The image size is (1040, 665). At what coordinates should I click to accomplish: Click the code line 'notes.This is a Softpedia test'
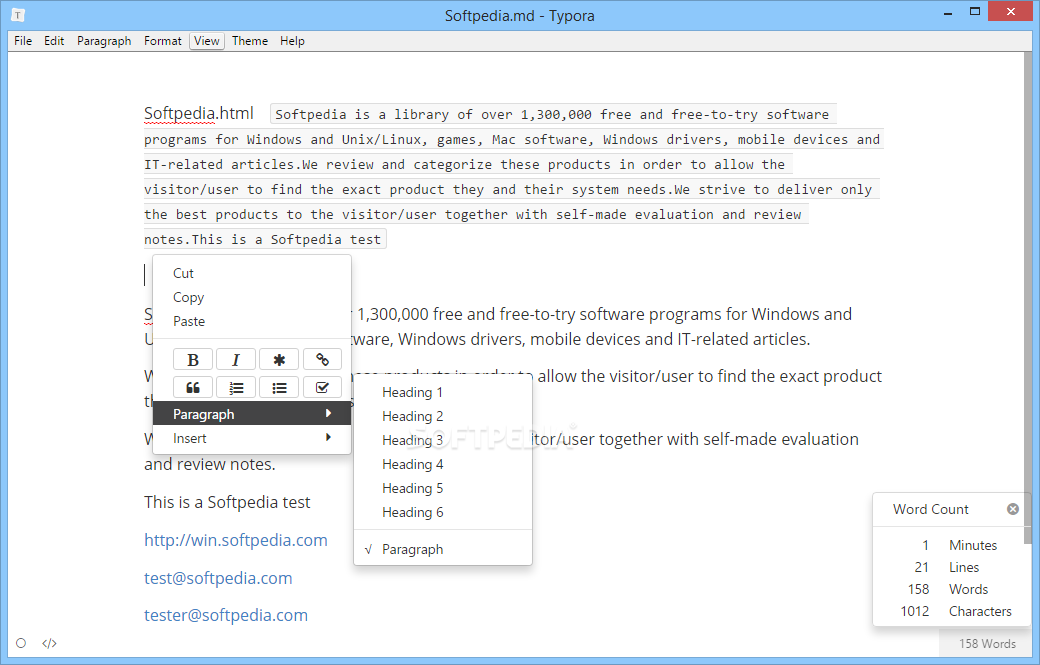click(263, 239)
